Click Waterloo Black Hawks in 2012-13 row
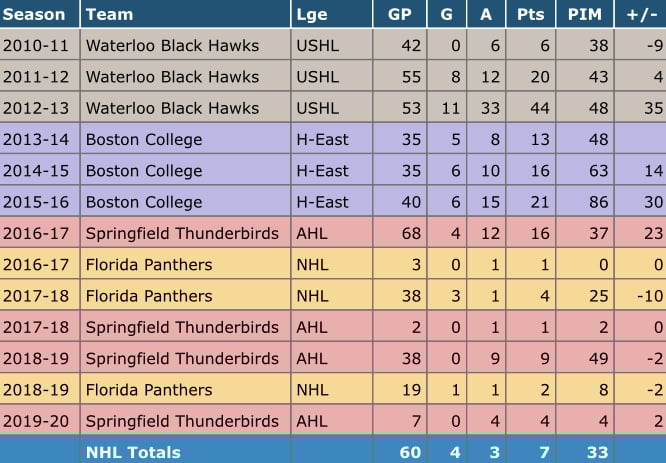Screen dimensions: 666x463 point(172,108)
